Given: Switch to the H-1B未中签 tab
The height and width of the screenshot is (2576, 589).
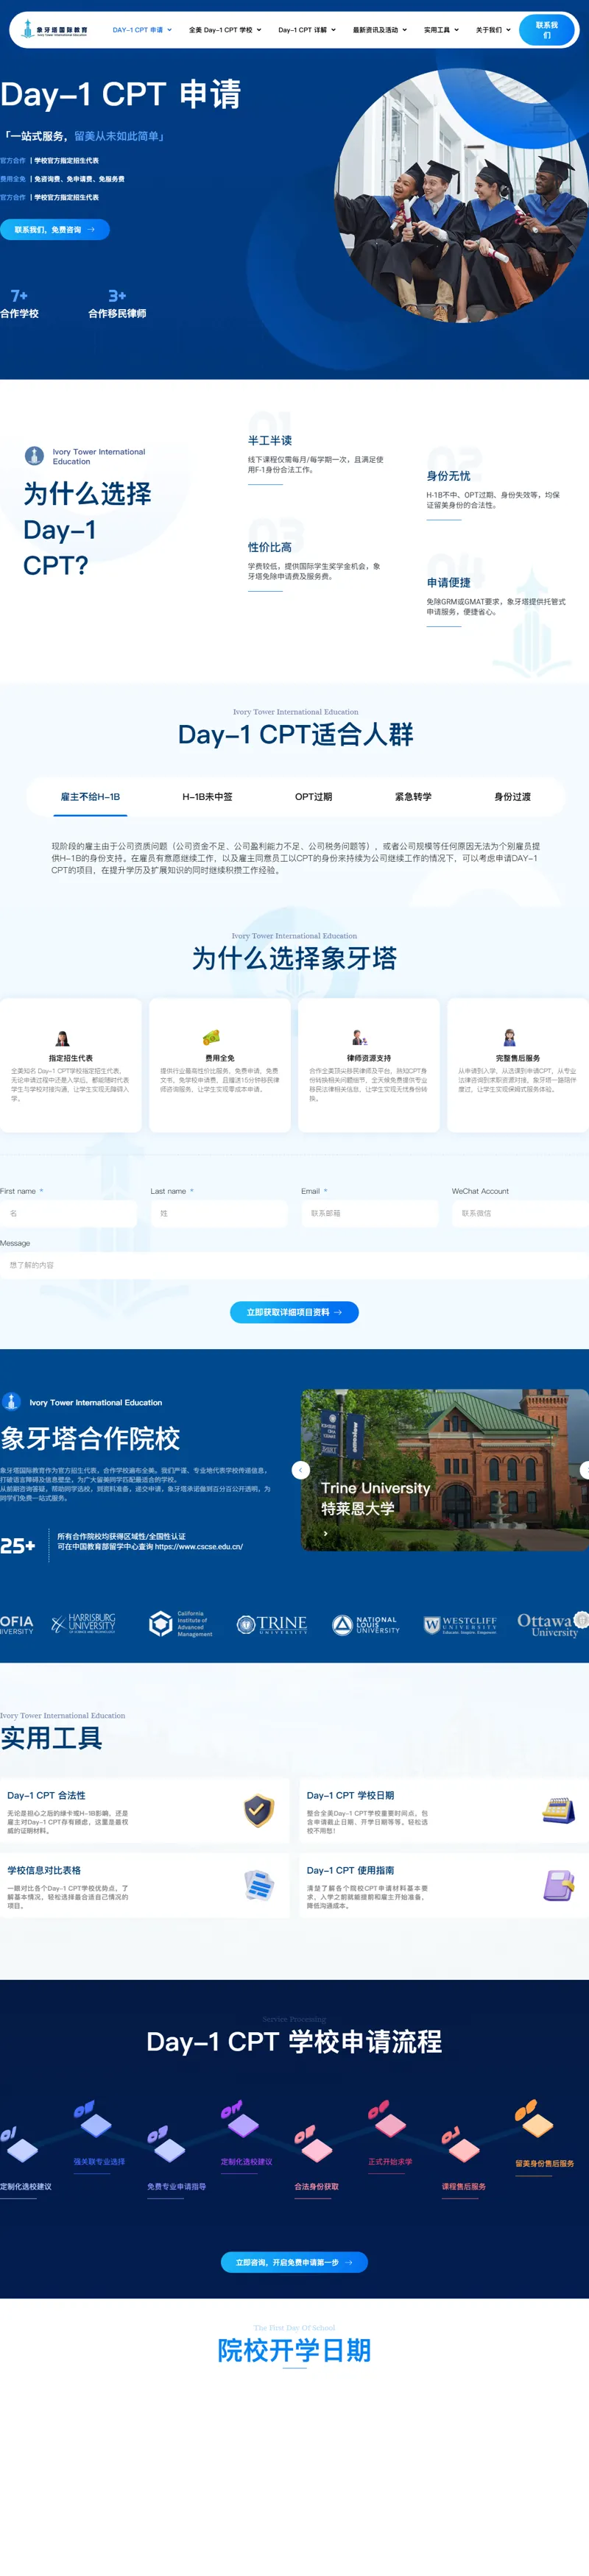Looking at the screenshot, I should [207, 797].
